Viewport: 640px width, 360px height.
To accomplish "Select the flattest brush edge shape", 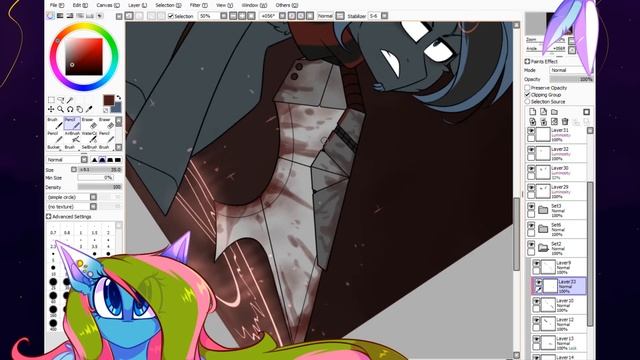I will [x=118, y=160].
